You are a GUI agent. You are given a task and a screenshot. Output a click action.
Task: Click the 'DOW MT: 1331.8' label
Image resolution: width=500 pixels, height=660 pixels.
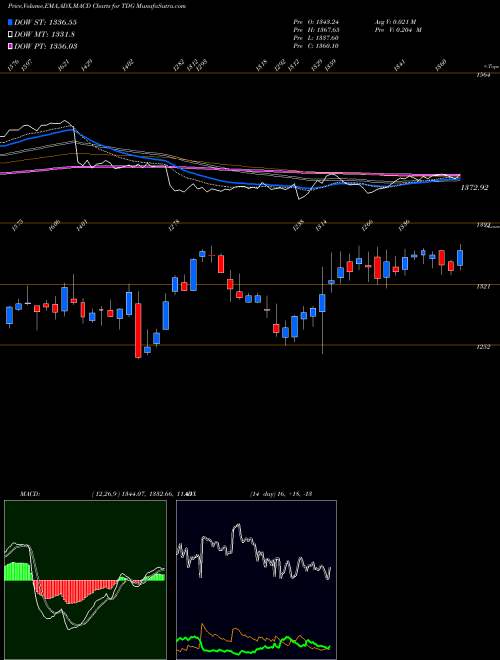45,35
